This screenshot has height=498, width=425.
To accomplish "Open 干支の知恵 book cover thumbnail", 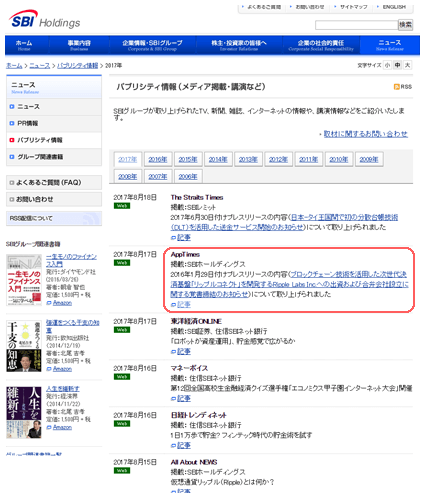I will (24, 346).
